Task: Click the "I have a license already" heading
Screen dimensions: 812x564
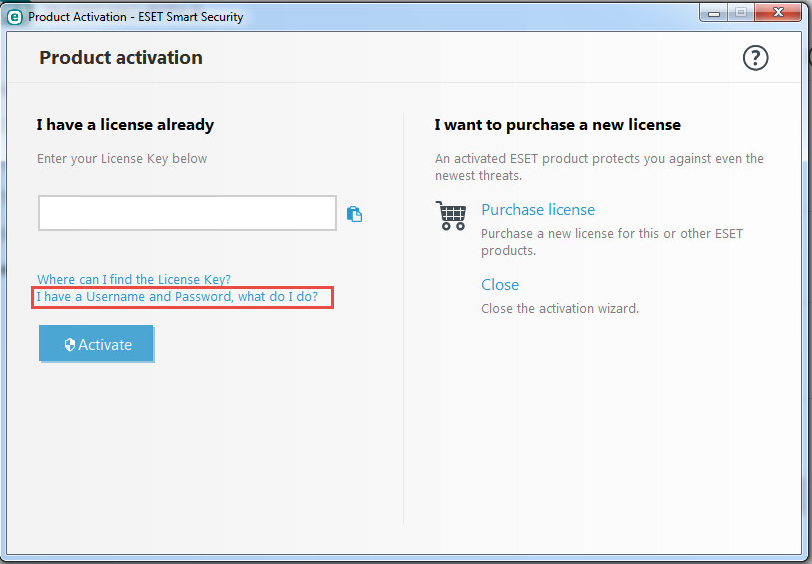Action: point(125,125)
